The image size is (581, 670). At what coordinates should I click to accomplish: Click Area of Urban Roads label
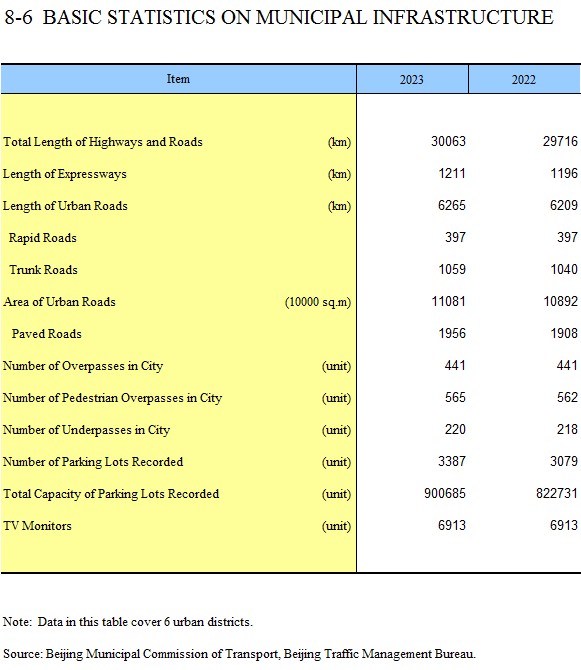59,302
